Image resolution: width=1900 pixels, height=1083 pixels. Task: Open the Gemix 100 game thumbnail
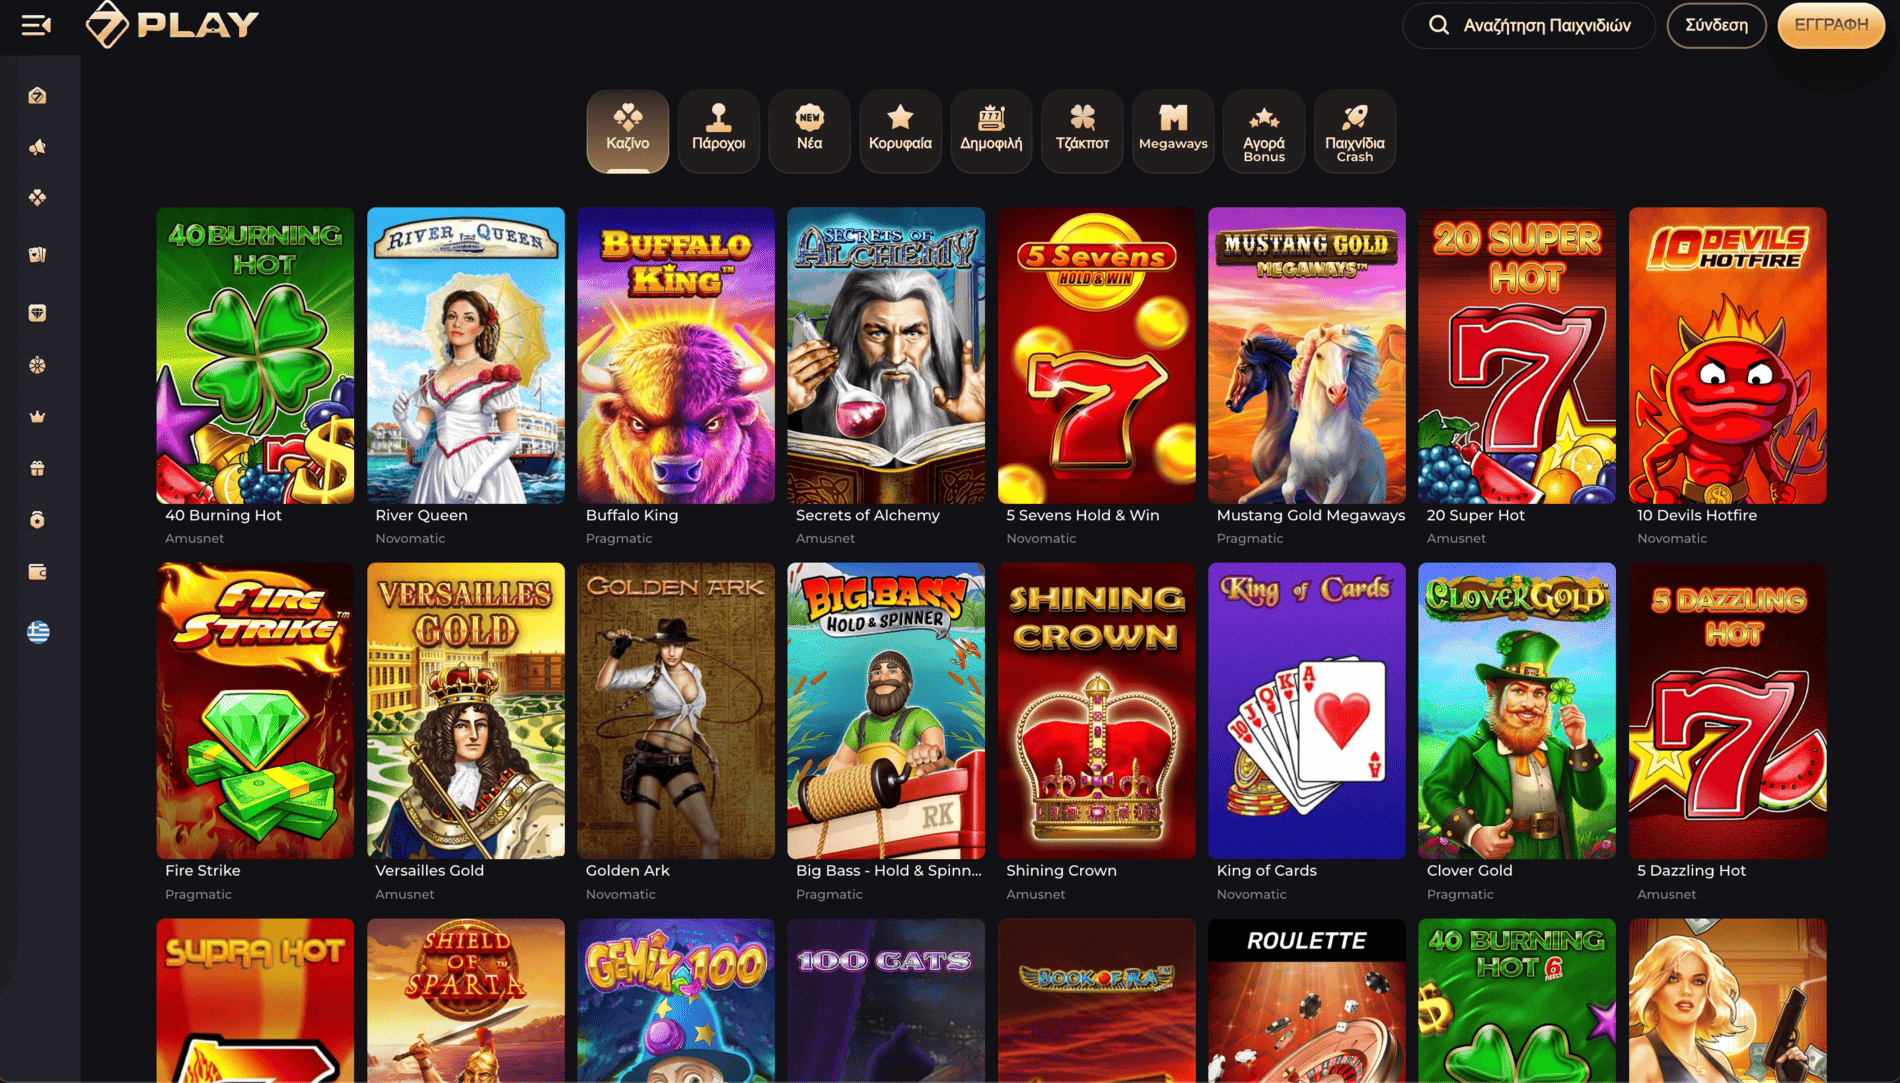pyautogui.click(x=676, y=1000)
